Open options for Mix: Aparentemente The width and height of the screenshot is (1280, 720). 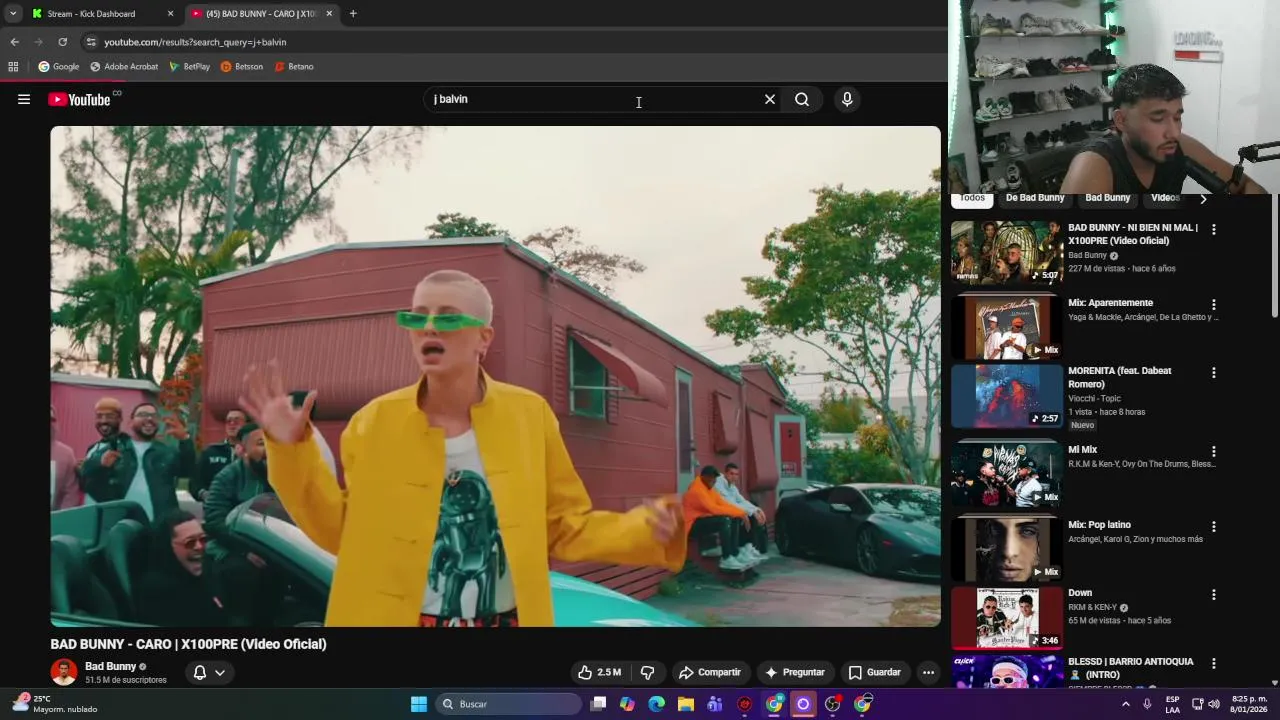tap(1214, 304)
